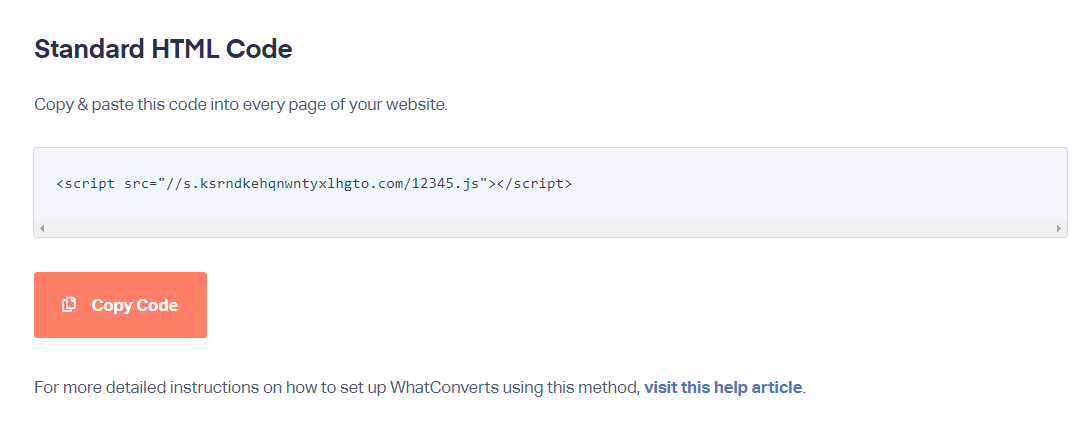The image size is (1089, 425).
Task: Open the 'visit this help article' link
Action: [x=723, y=387]
